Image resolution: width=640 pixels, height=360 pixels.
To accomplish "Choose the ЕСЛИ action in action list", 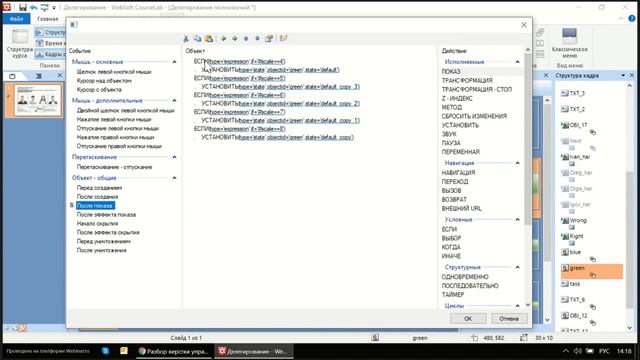I will click(449, 229).
